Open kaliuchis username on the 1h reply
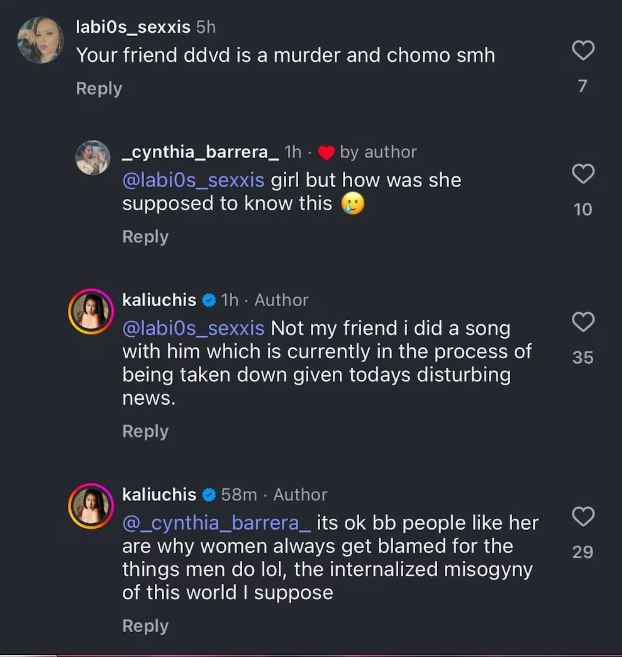Viewport: 622px width, 657px height. [159, 300]
